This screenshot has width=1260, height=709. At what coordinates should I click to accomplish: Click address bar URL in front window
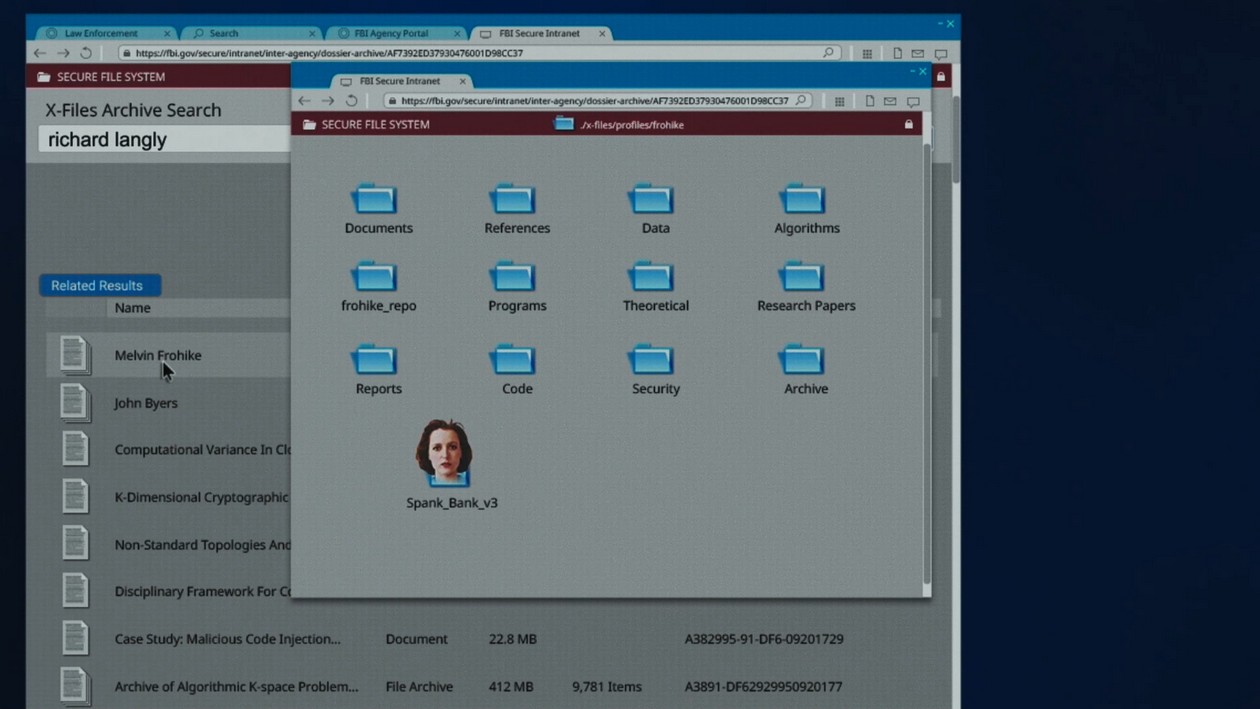[594, 101]
